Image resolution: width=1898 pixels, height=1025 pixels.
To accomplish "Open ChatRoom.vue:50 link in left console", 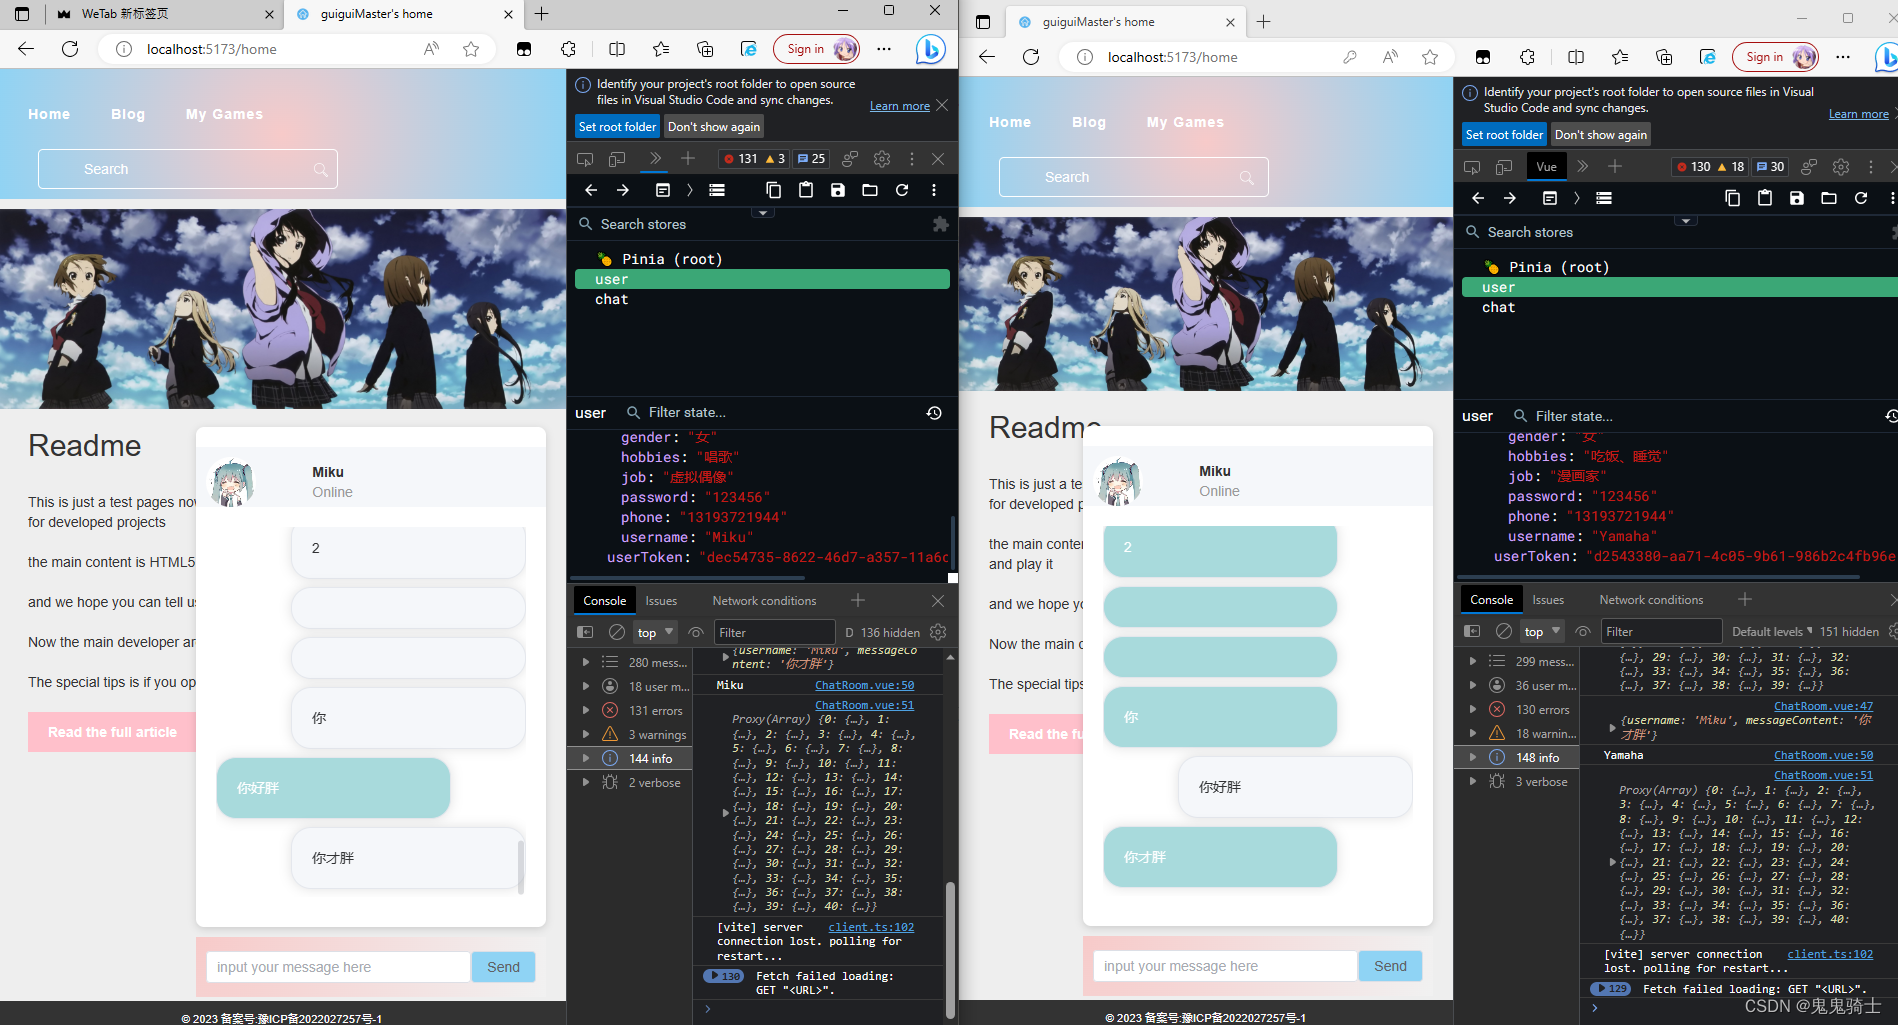I will click(864, 685).
